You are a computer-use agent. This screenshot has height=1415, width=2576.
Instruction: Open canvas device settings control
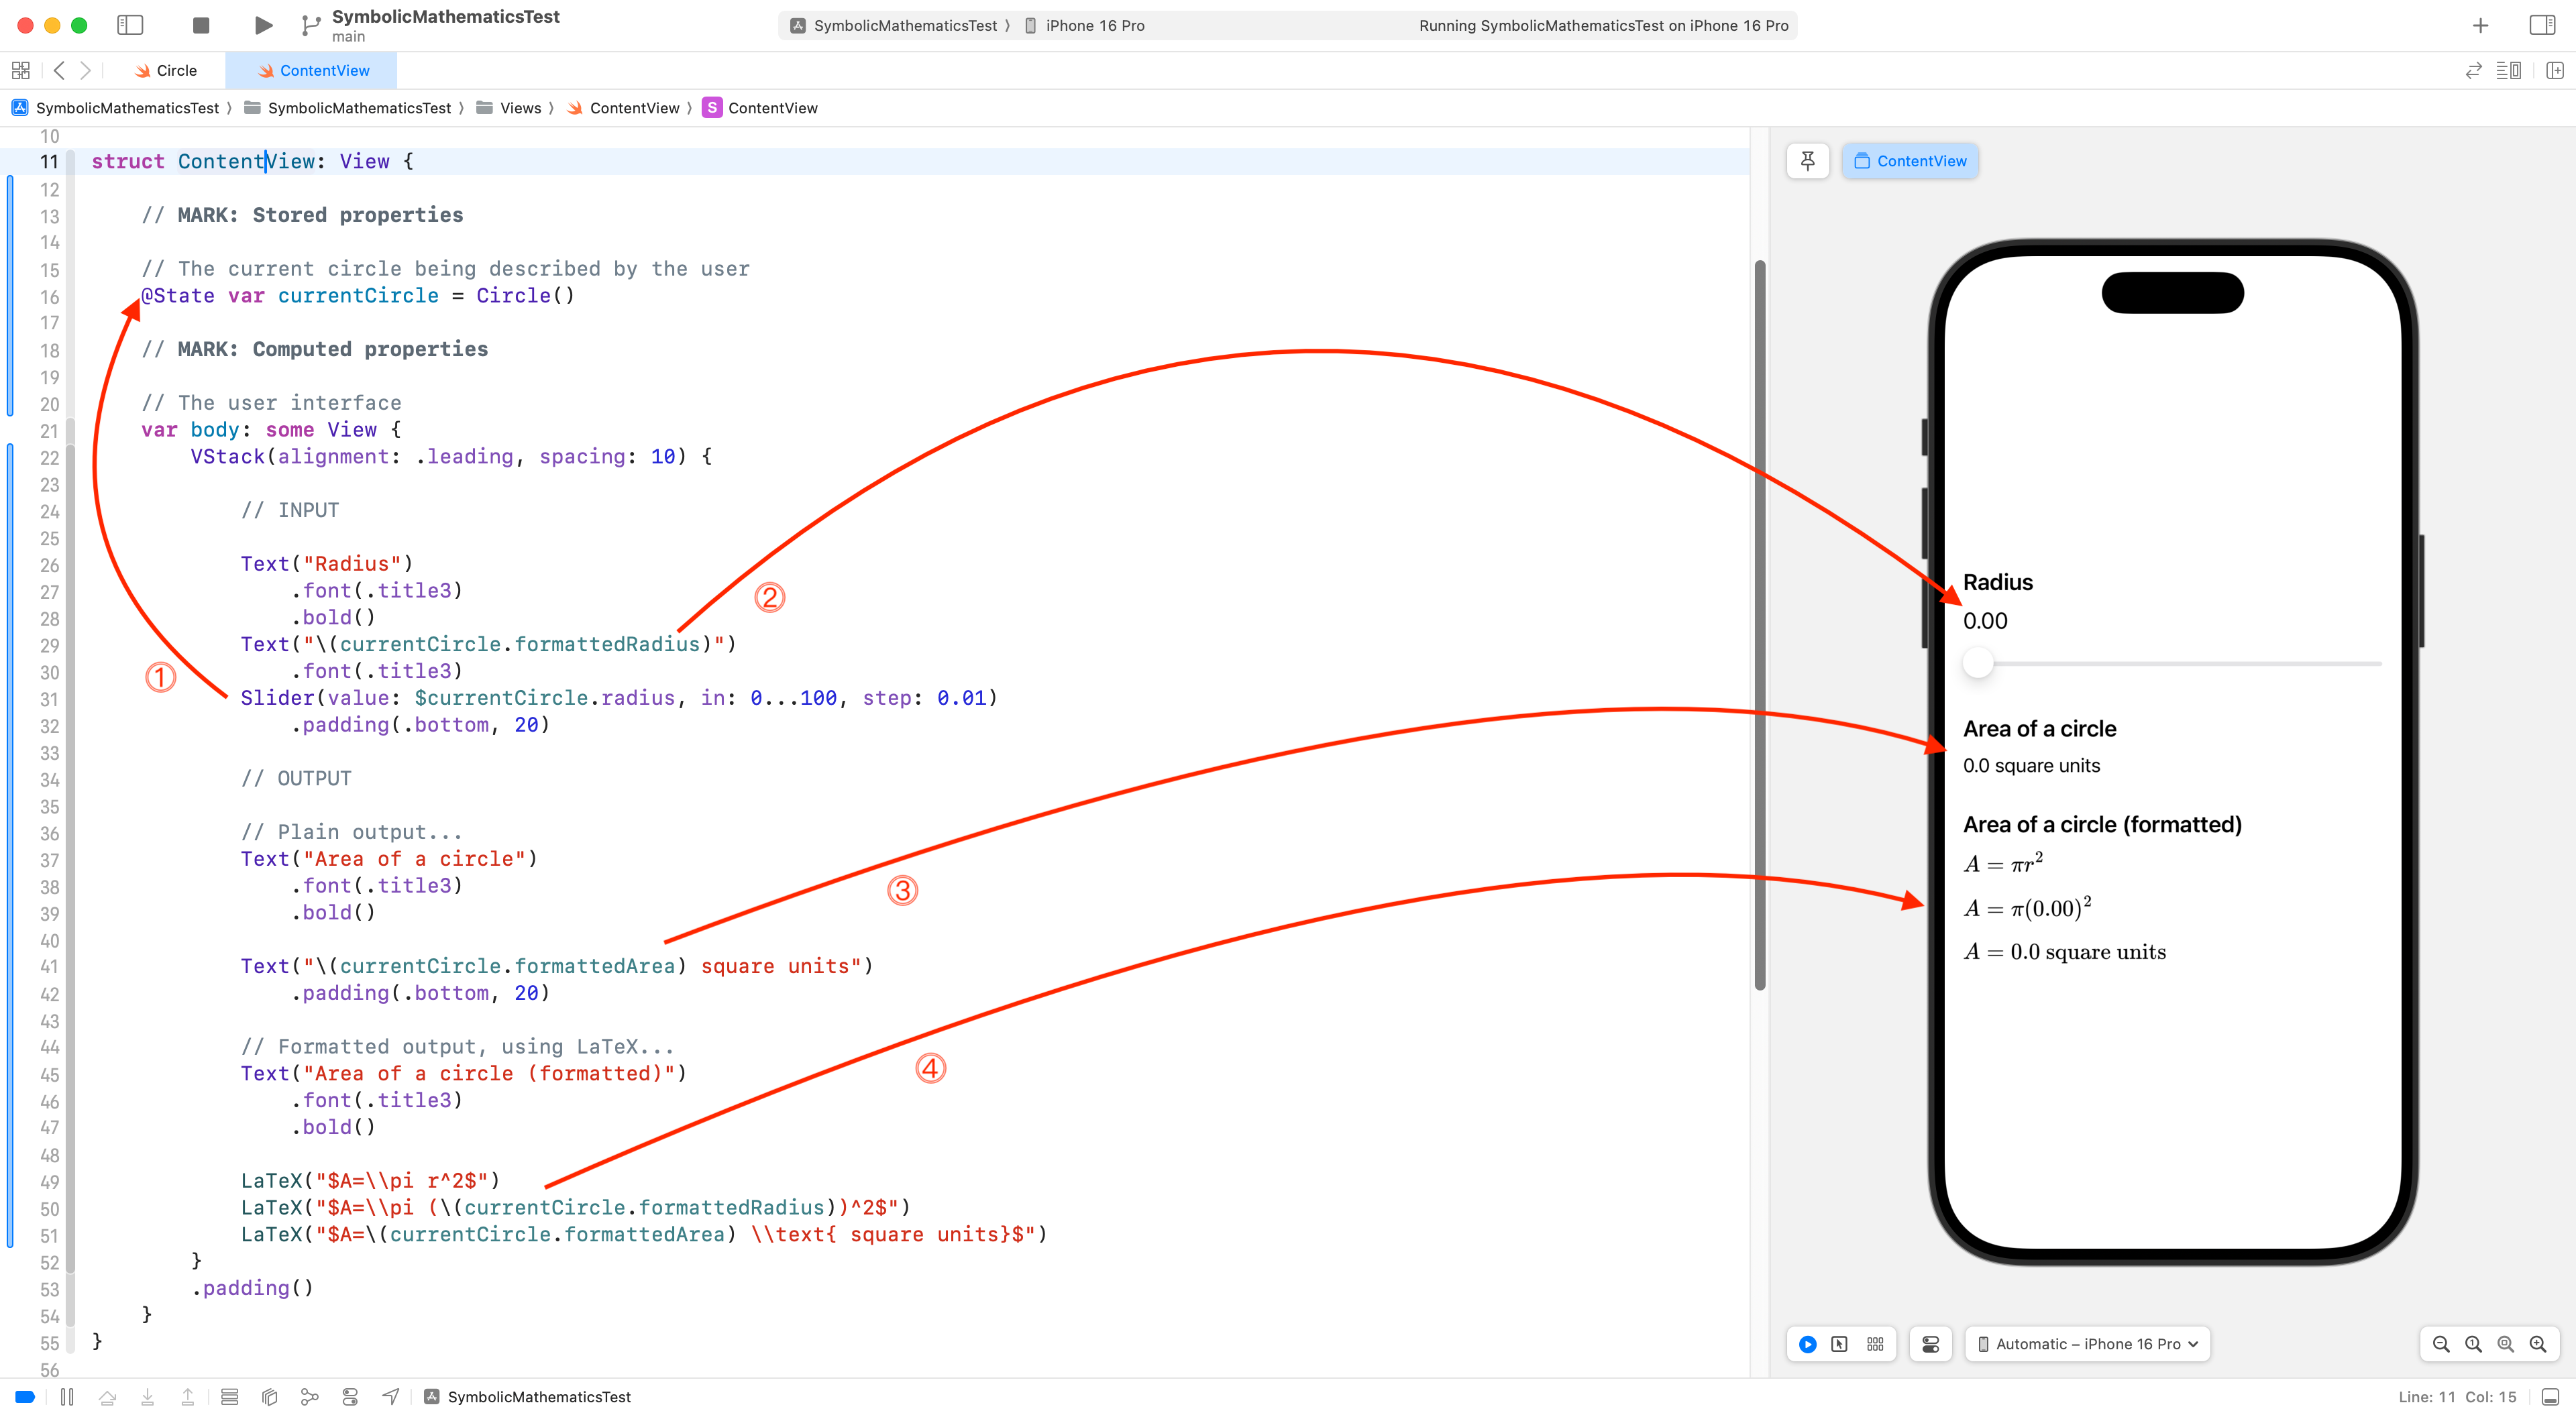(x=1931, y=1344)
